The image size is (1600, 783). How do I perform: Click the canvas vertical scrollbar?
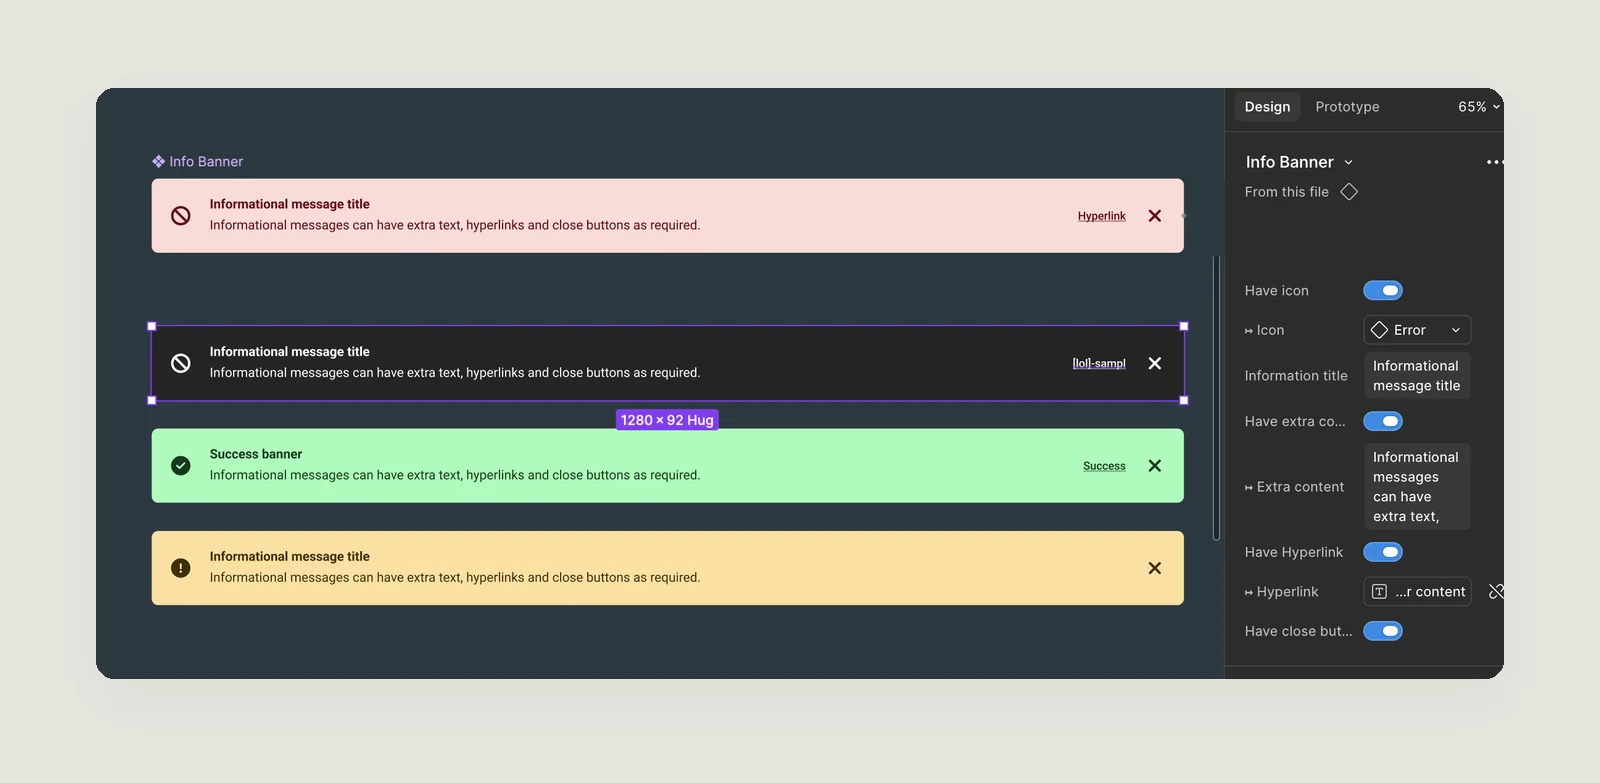pyautogui.click(x=1216, y=398)
